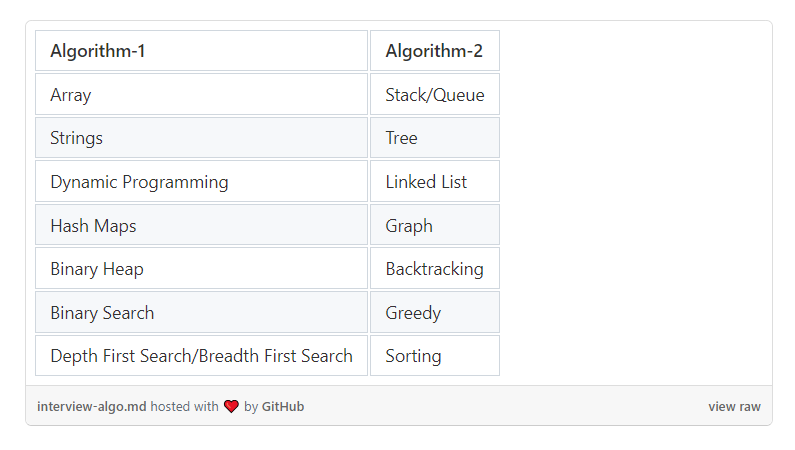Click the Dynamic Programming cell
795x450 pixels.
click(201, 181)
